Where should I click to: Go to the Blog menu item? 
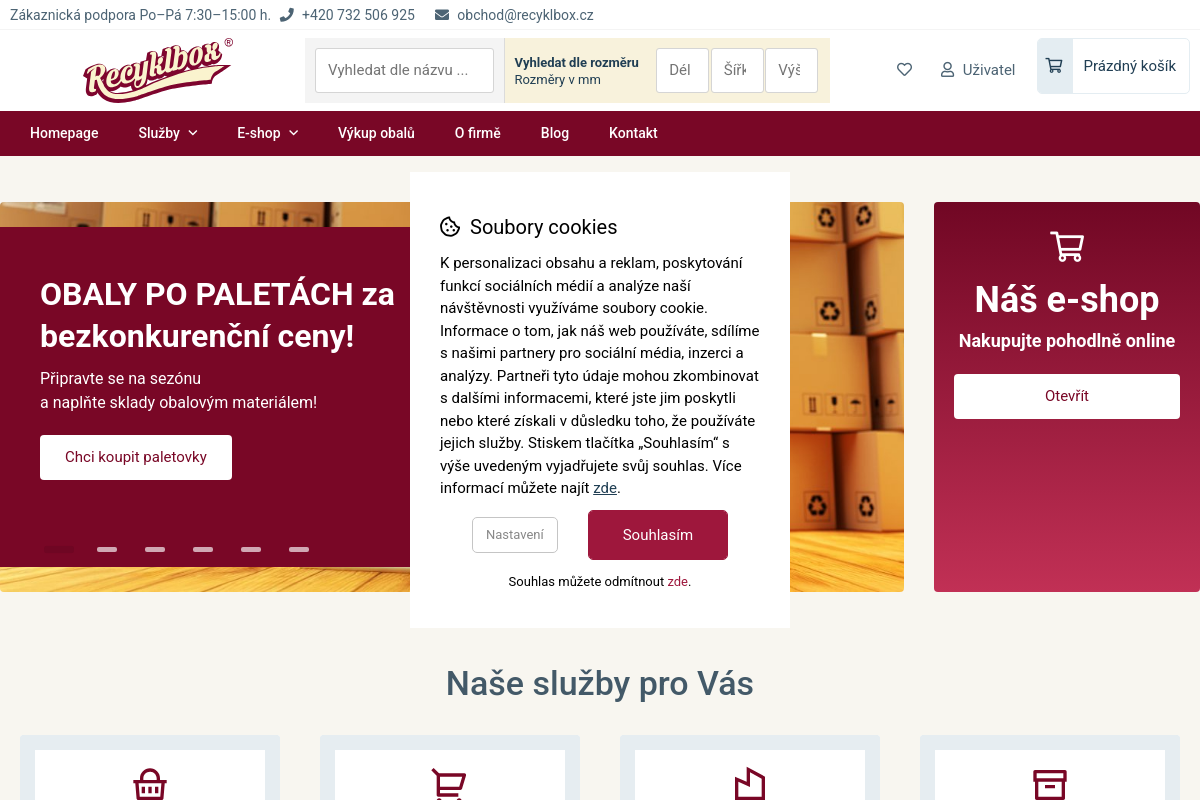(x=555, y=133)
